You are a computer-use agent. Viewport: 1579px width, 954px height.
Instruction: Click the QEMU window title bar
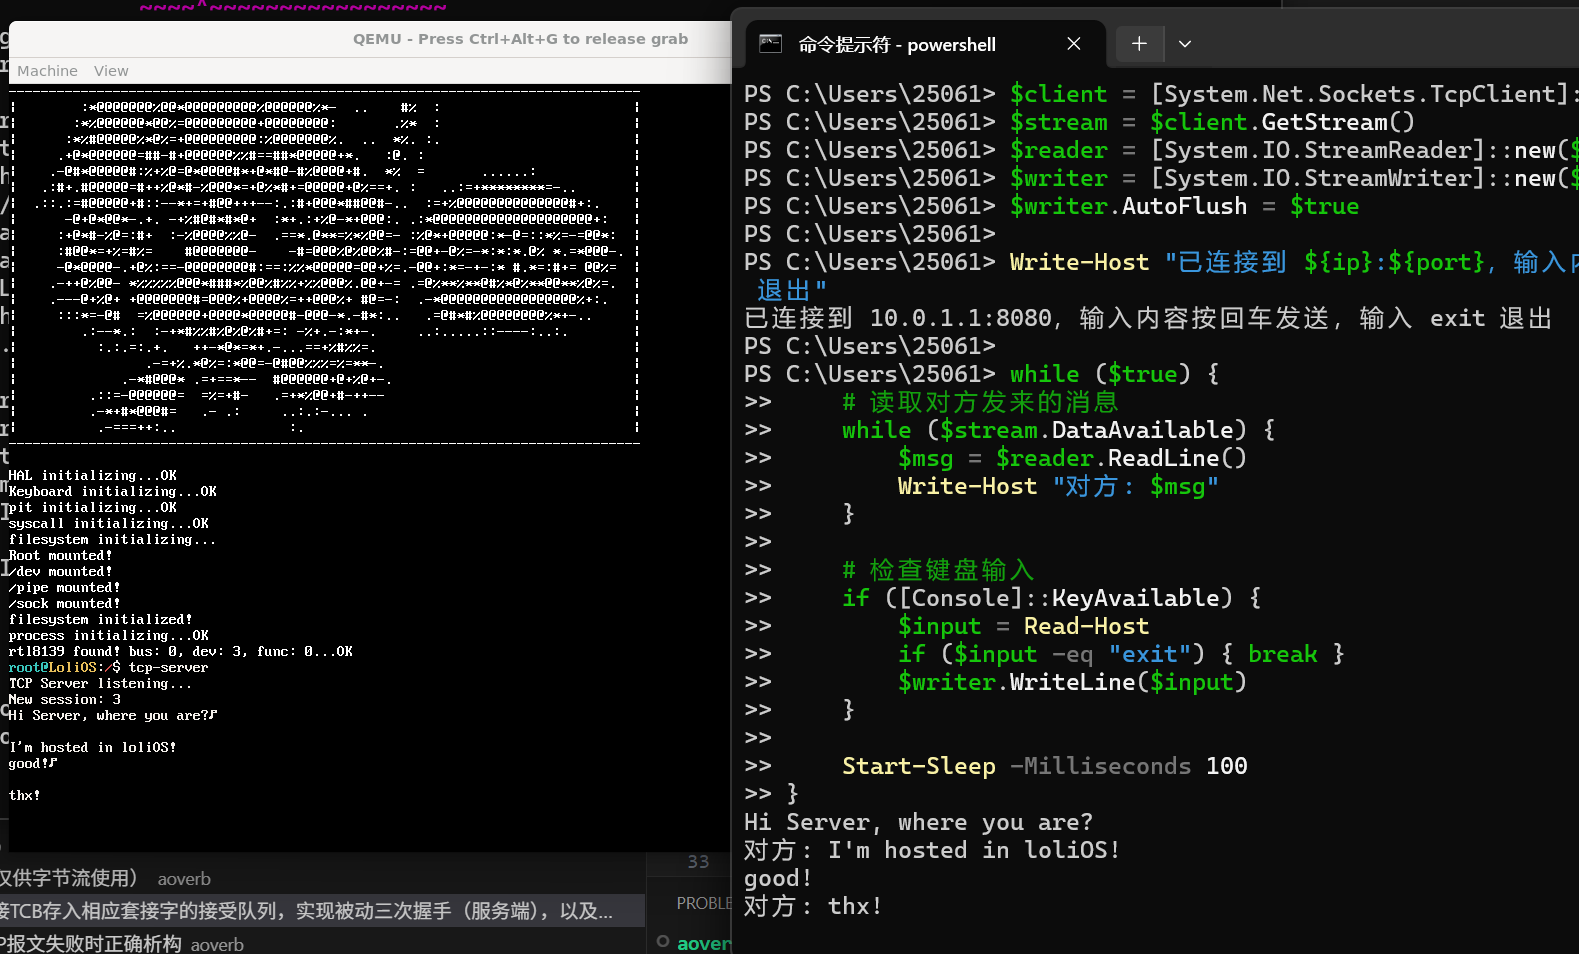[x=520, y=39]
